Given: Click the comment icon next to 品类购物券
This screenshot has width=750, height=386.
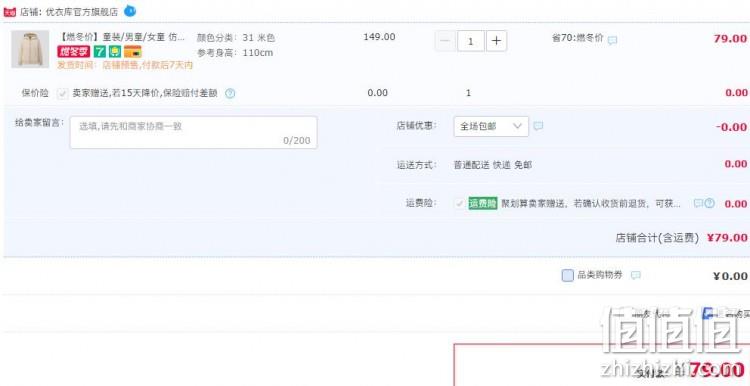Looking at the screenshot, I should pos(636,276).
